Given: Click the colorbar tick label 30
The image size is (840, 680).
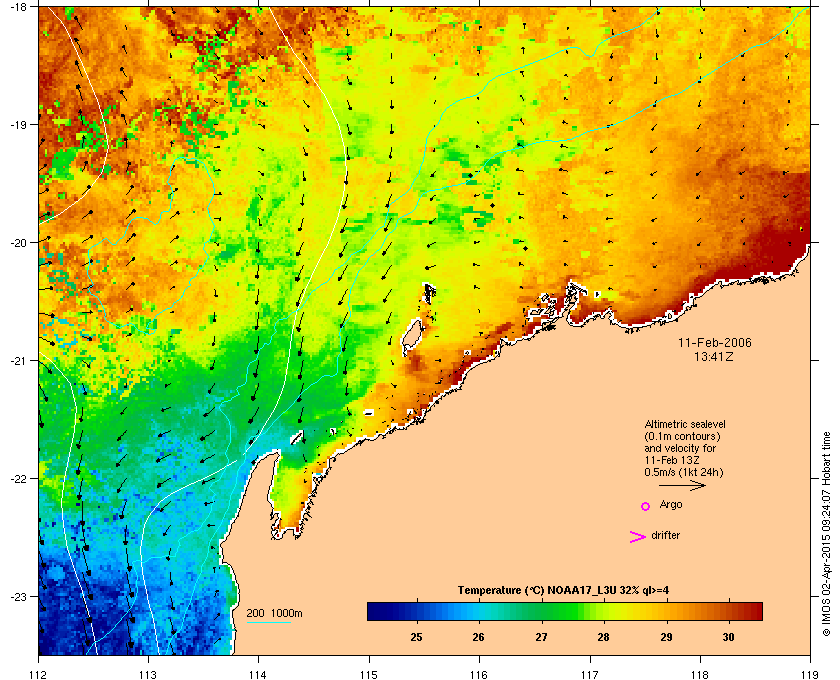Looking at the screenshot, I should tap(729, 637).
